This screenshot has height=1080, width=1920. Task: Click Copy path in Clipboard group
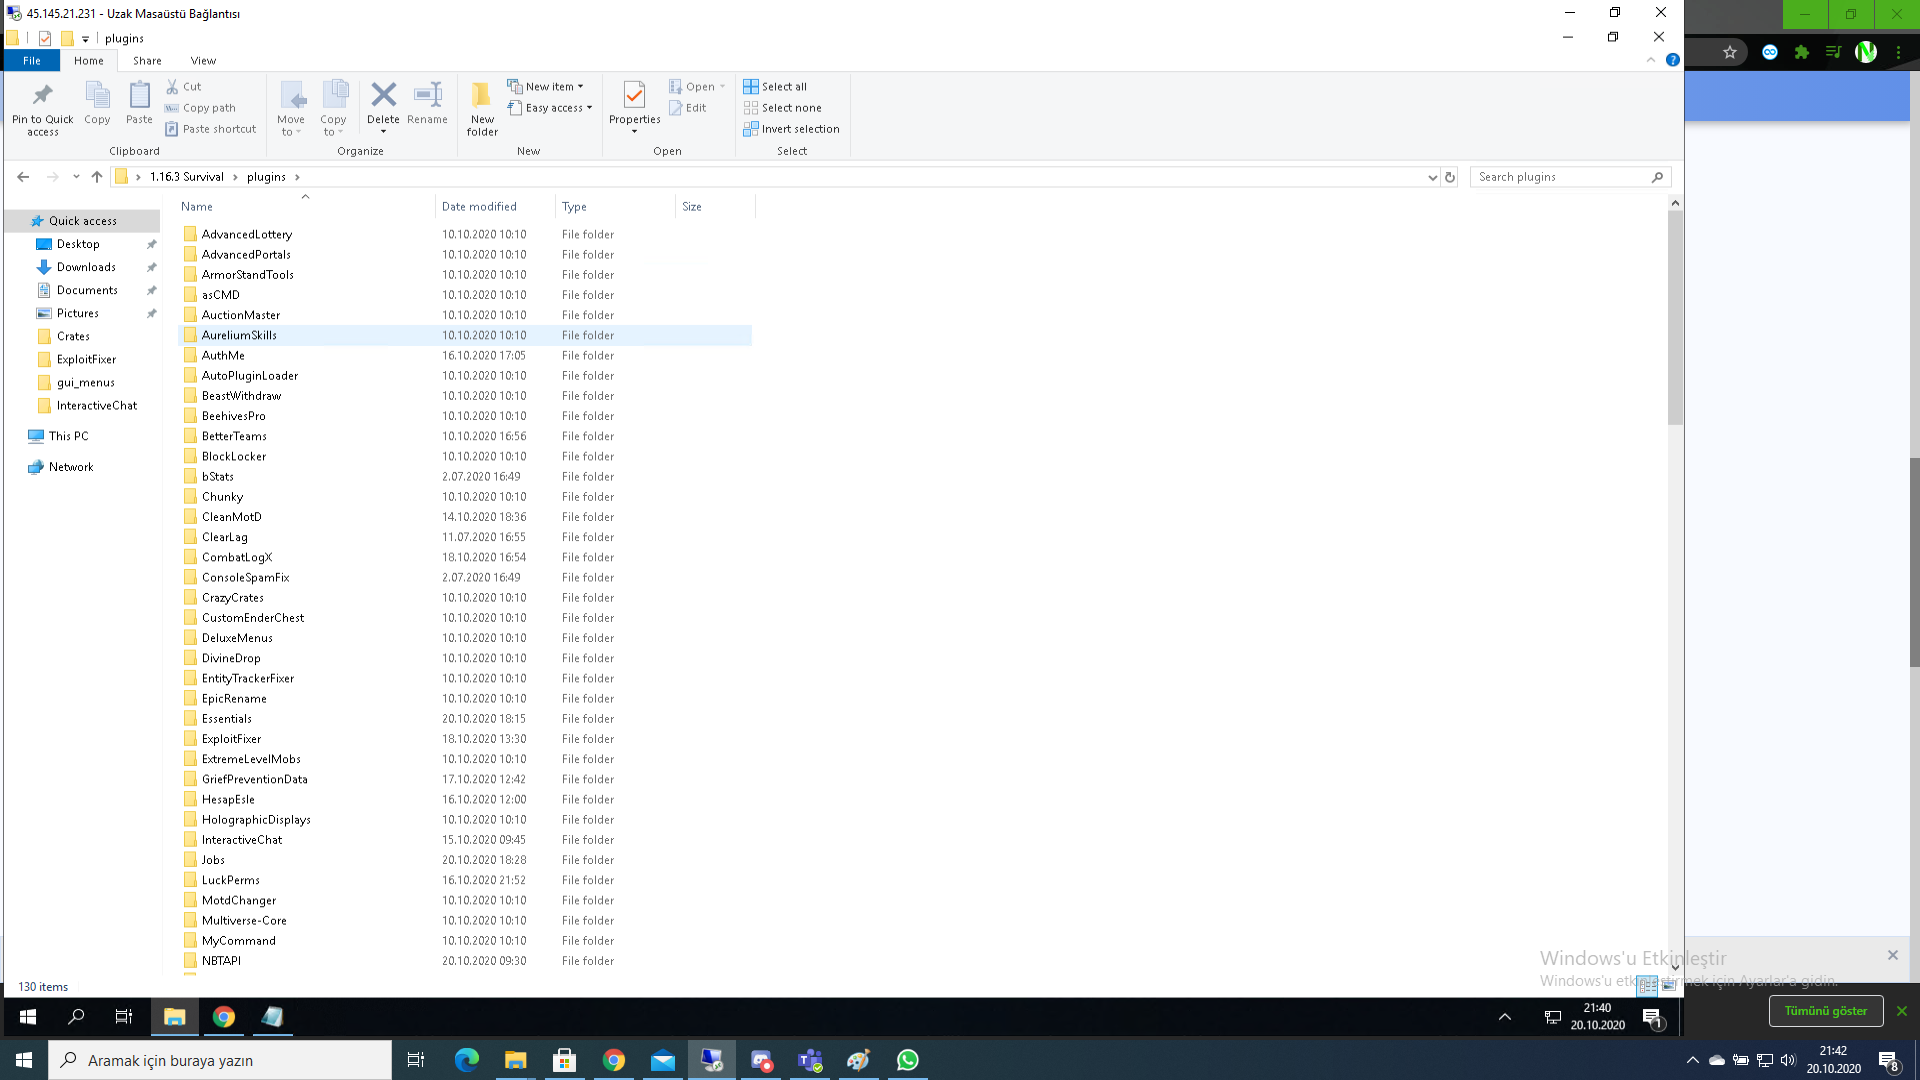coord(201,108)
